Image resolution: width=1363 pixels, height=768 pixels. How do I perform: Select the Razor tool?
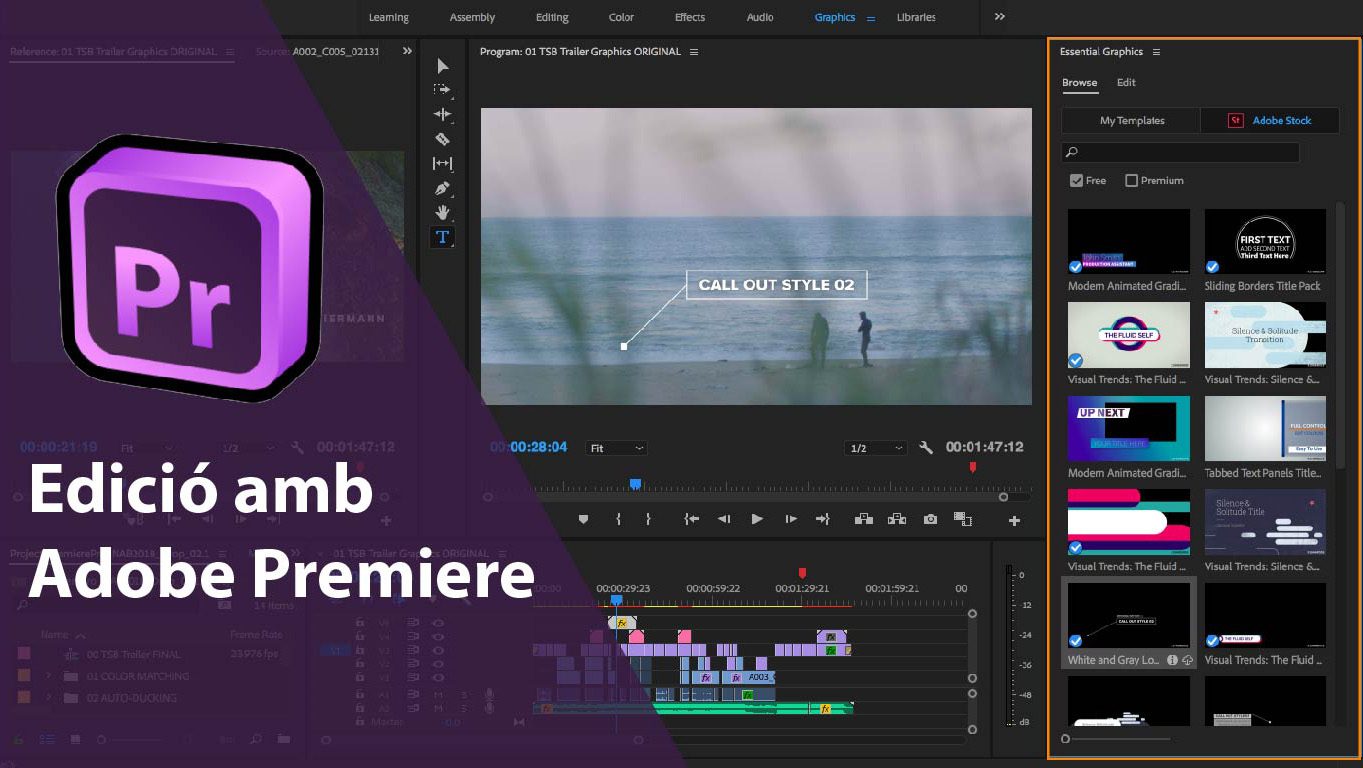[442, 139]
